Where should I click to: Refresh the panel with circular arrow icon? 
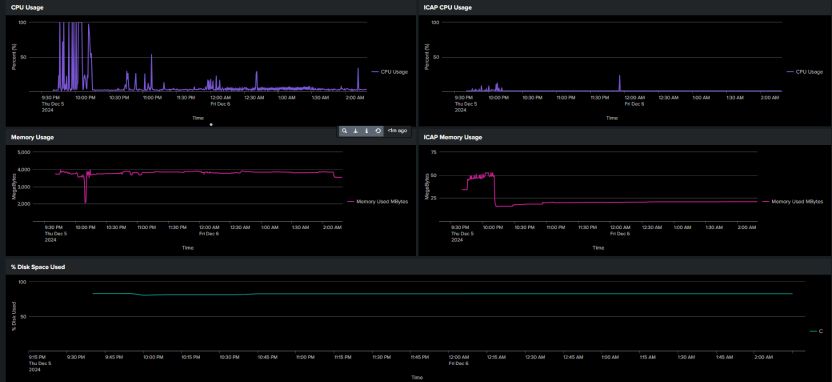pos(378,131)
